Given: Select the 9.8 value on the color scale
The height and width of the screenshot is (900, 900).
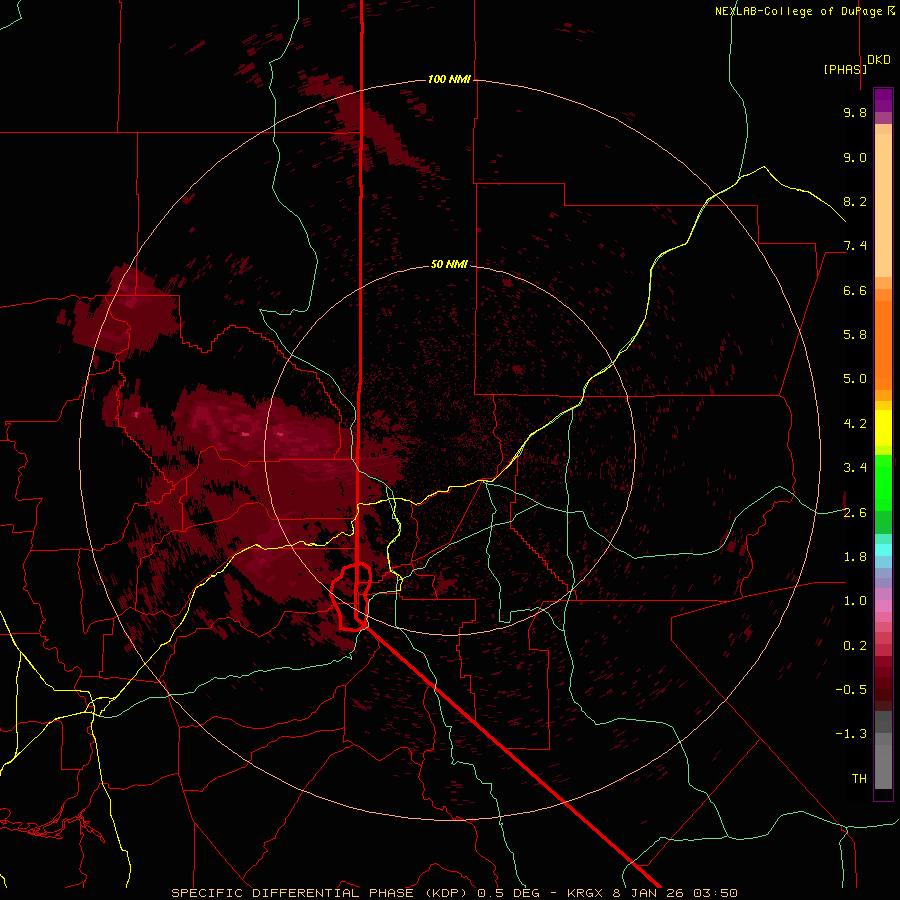Looking at the screenshot, I should [855, 112].
